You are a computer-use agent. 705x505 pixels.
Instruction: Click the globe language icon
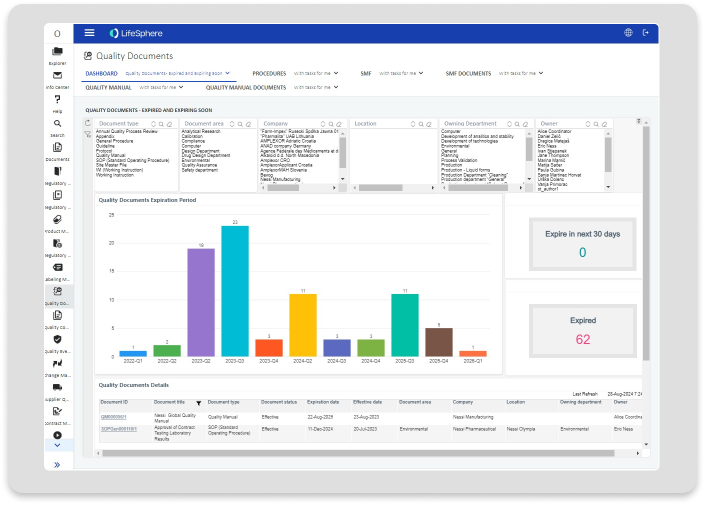click(x=628, y=33)
